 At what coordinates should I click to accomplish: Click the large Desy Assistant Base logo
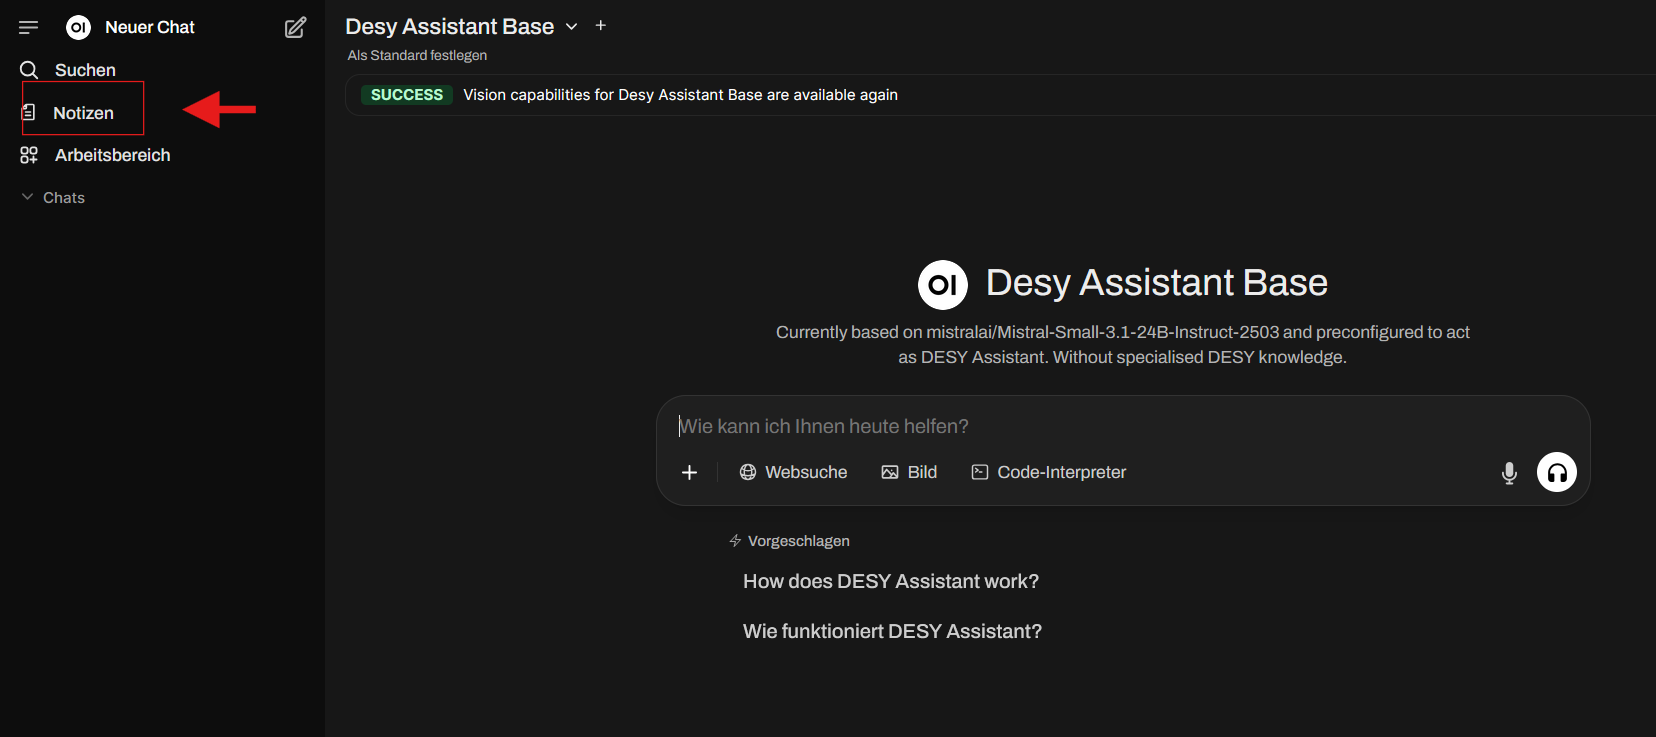tap(943, 285)
